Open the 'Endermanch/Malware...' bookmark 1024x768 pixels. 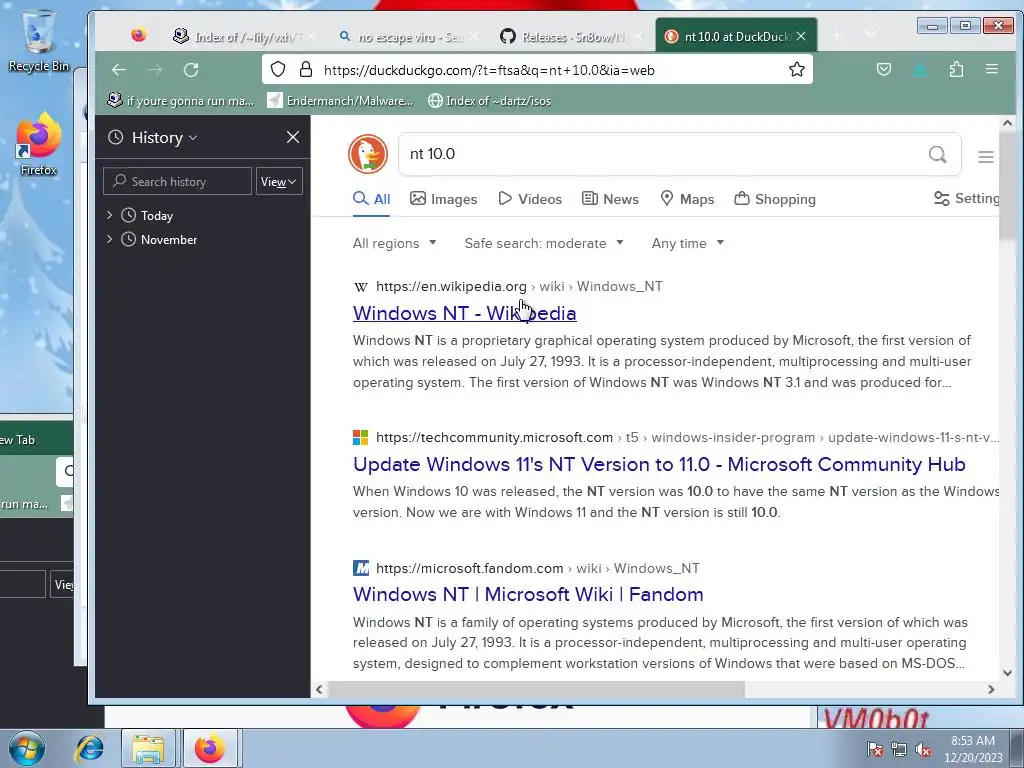pos(340,101)
